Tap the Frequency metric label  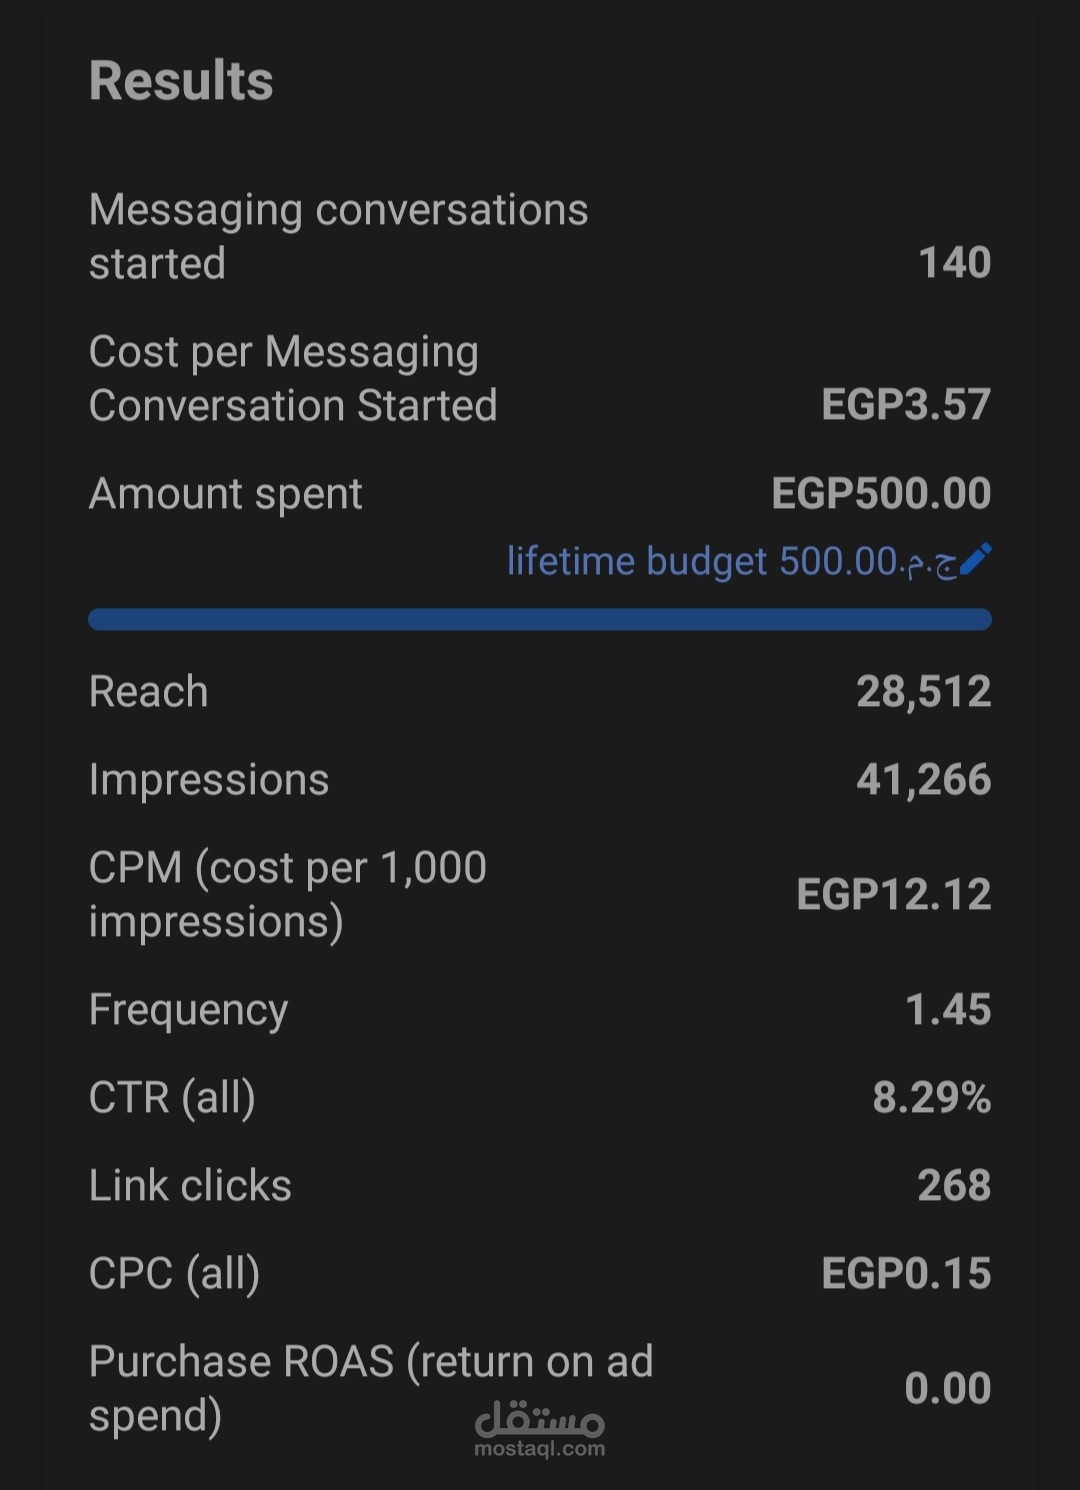189,1011
